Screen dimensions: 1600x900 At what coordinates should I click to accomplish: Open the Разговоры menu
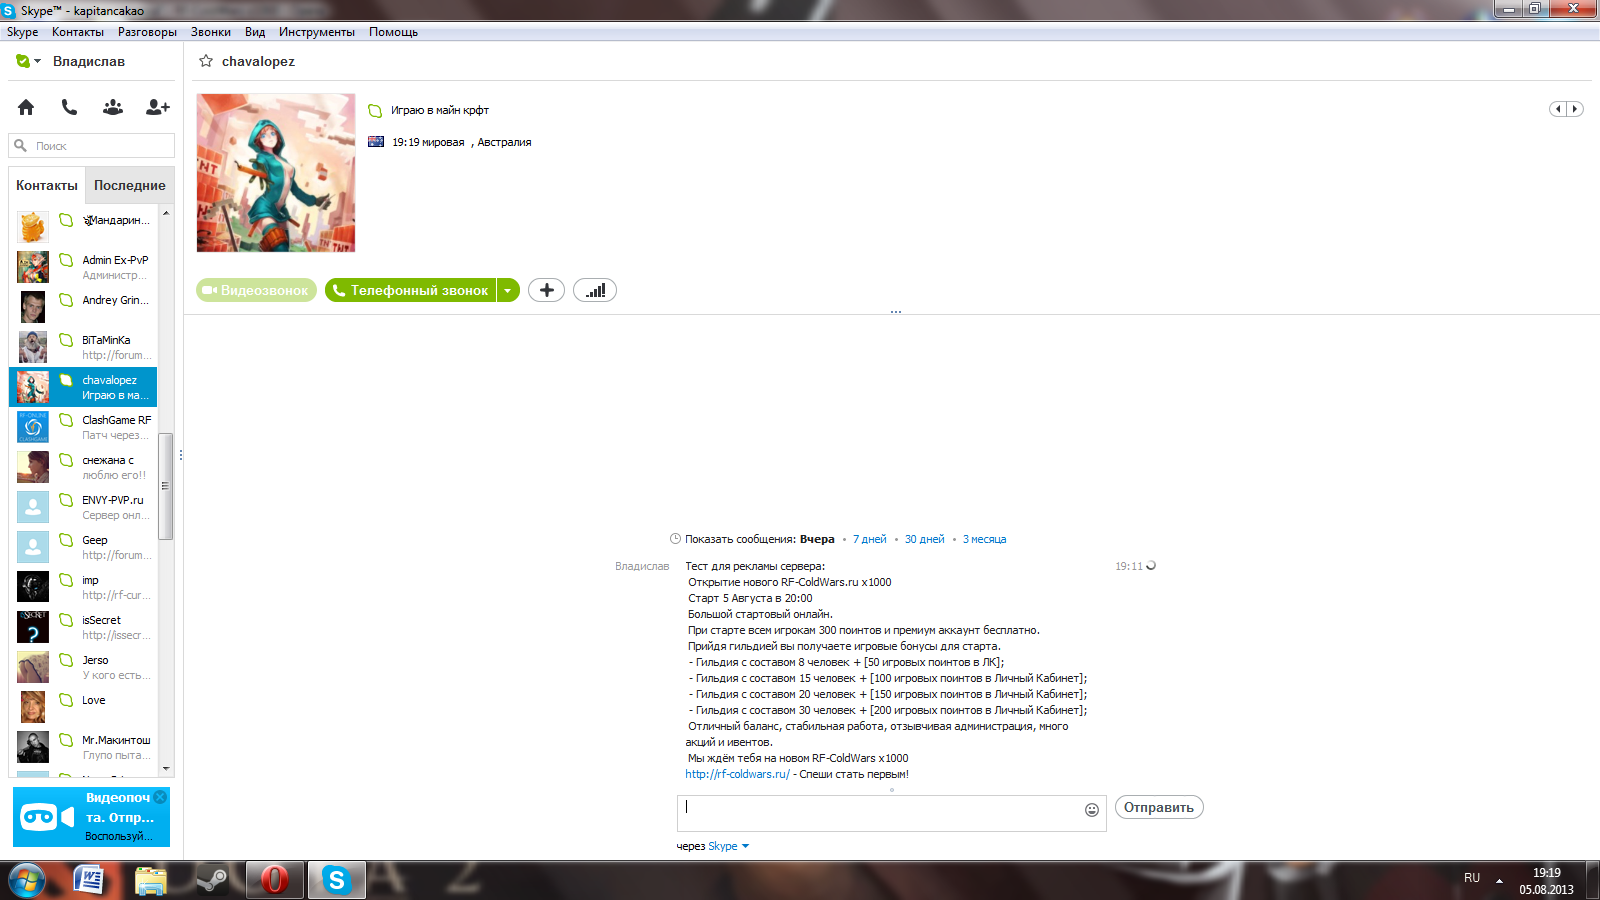147,32
